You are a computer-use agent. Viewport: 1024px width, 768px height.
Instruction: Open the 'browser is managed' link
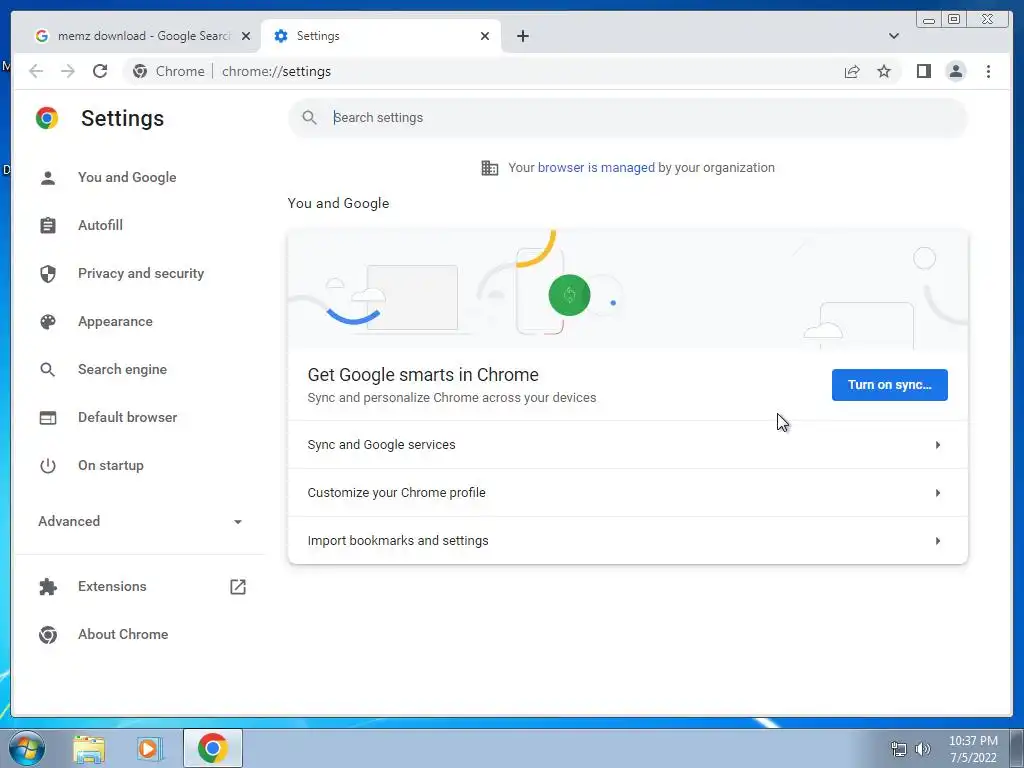pos(596,168)
